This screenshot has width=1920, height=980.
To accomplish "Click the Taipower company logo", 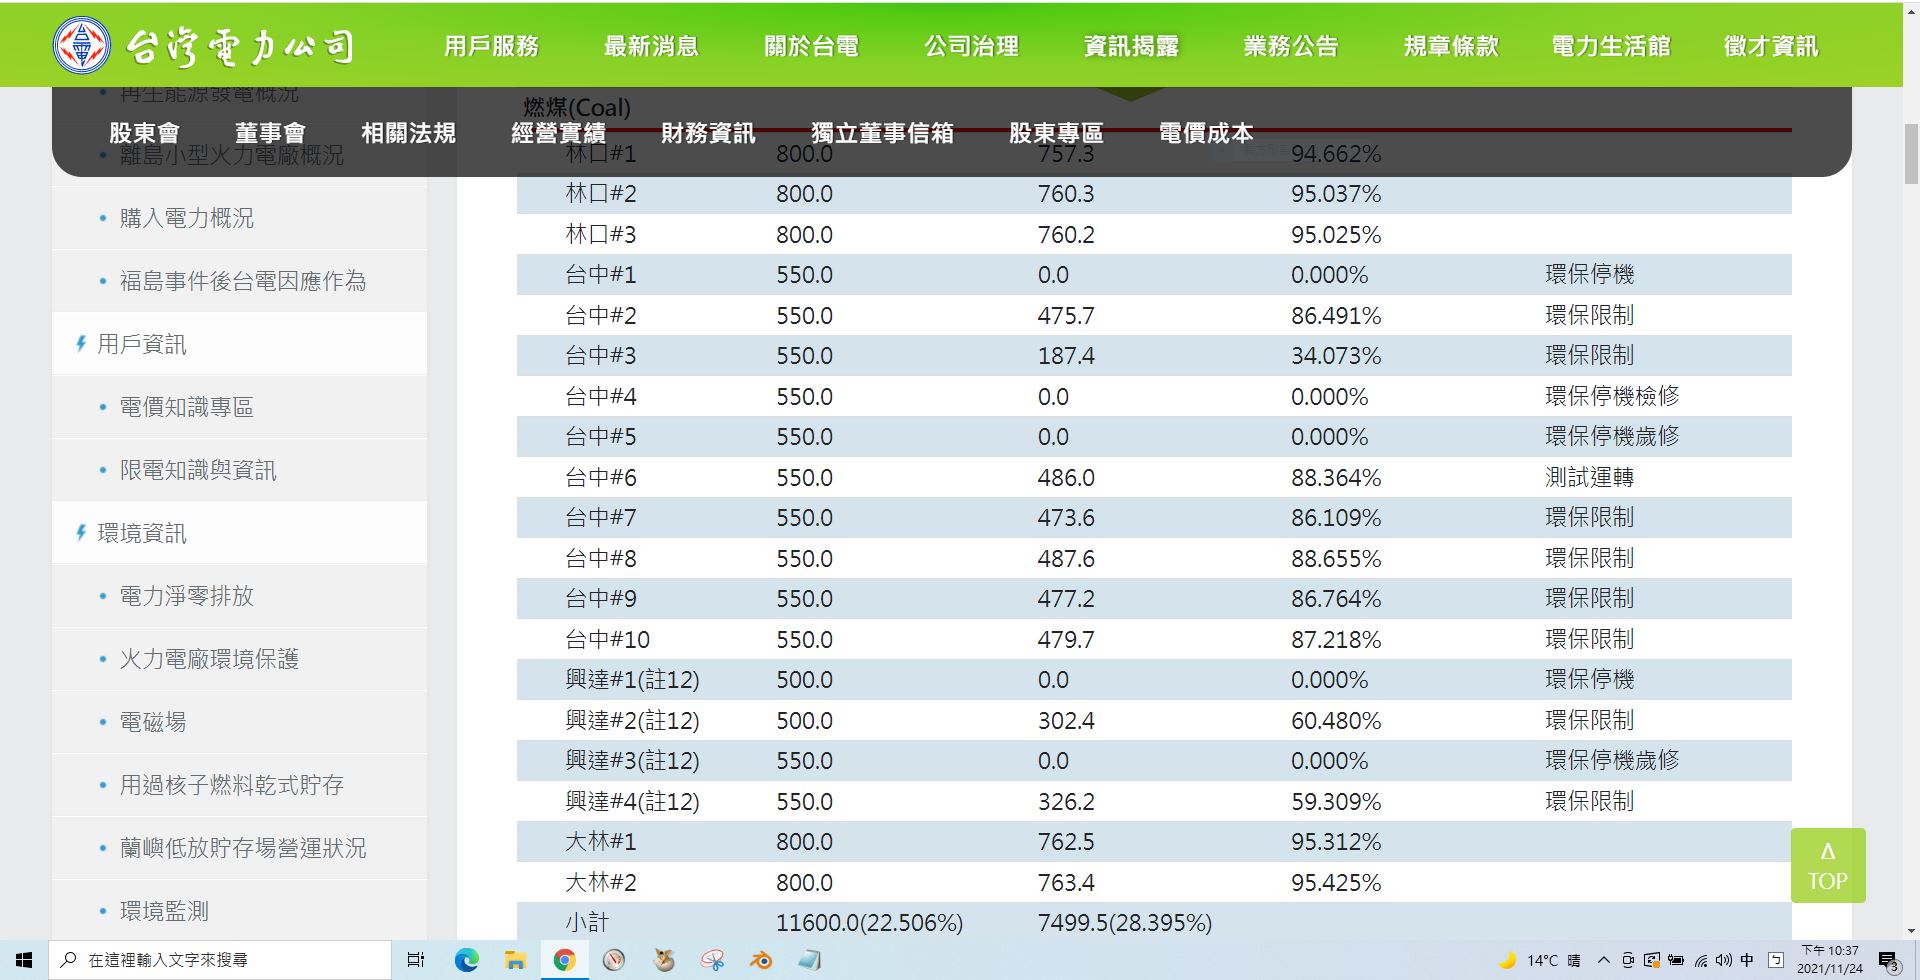I will pos(204,45).
